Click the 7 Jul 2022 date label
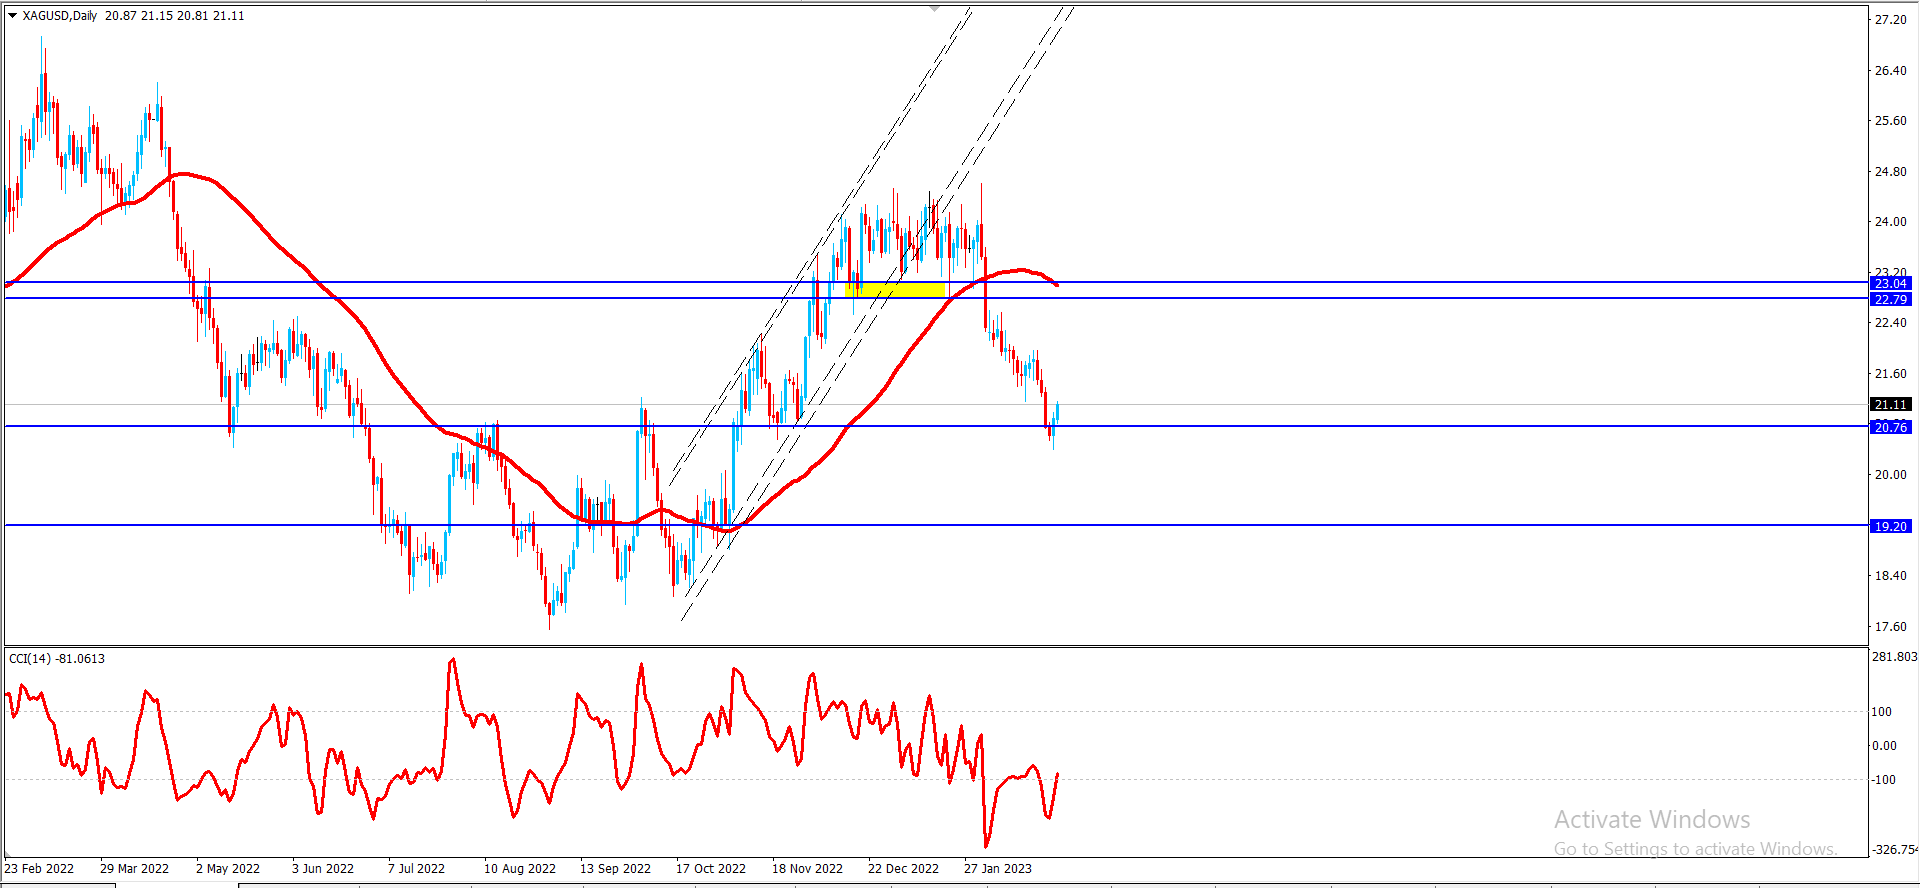 click(x=416, y=869)
